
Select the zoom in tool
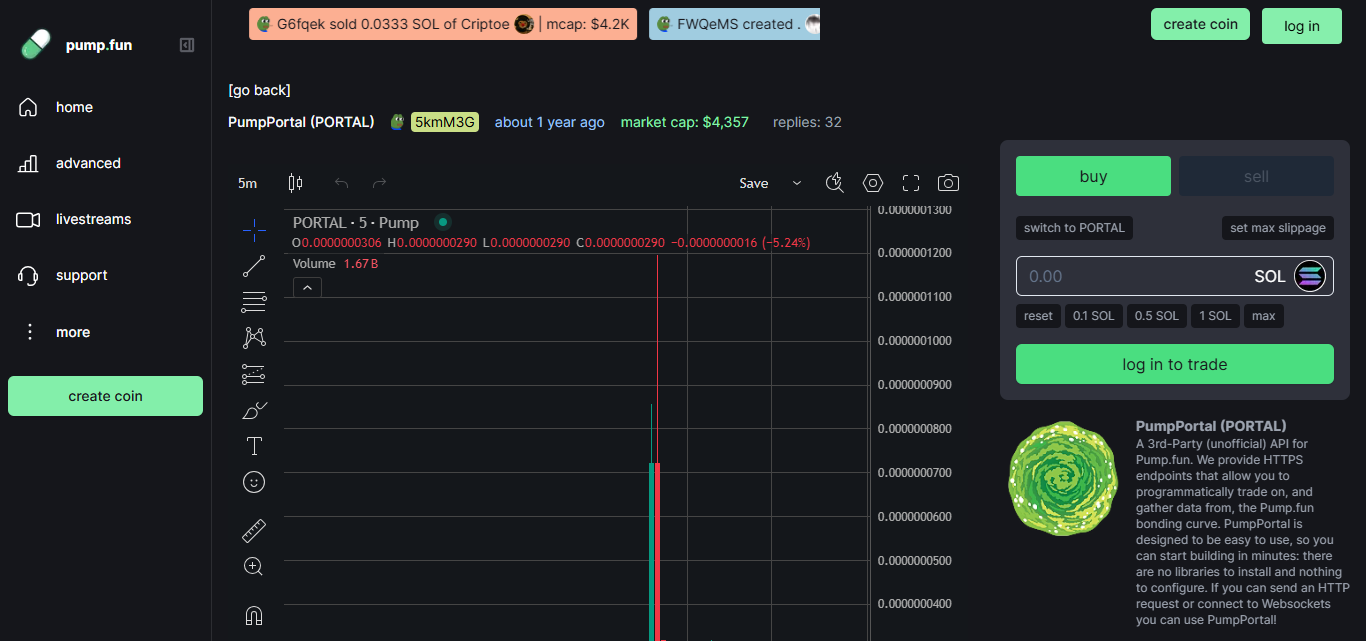tap(254, 567)
